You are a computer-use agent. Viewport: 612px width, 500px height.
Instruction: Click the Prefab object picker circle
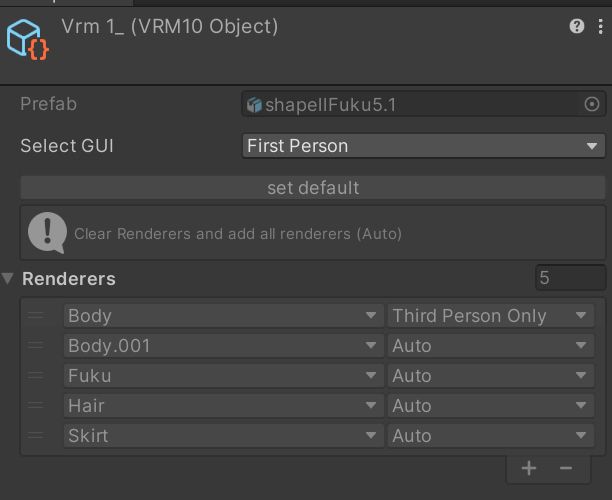coord(591,104)
